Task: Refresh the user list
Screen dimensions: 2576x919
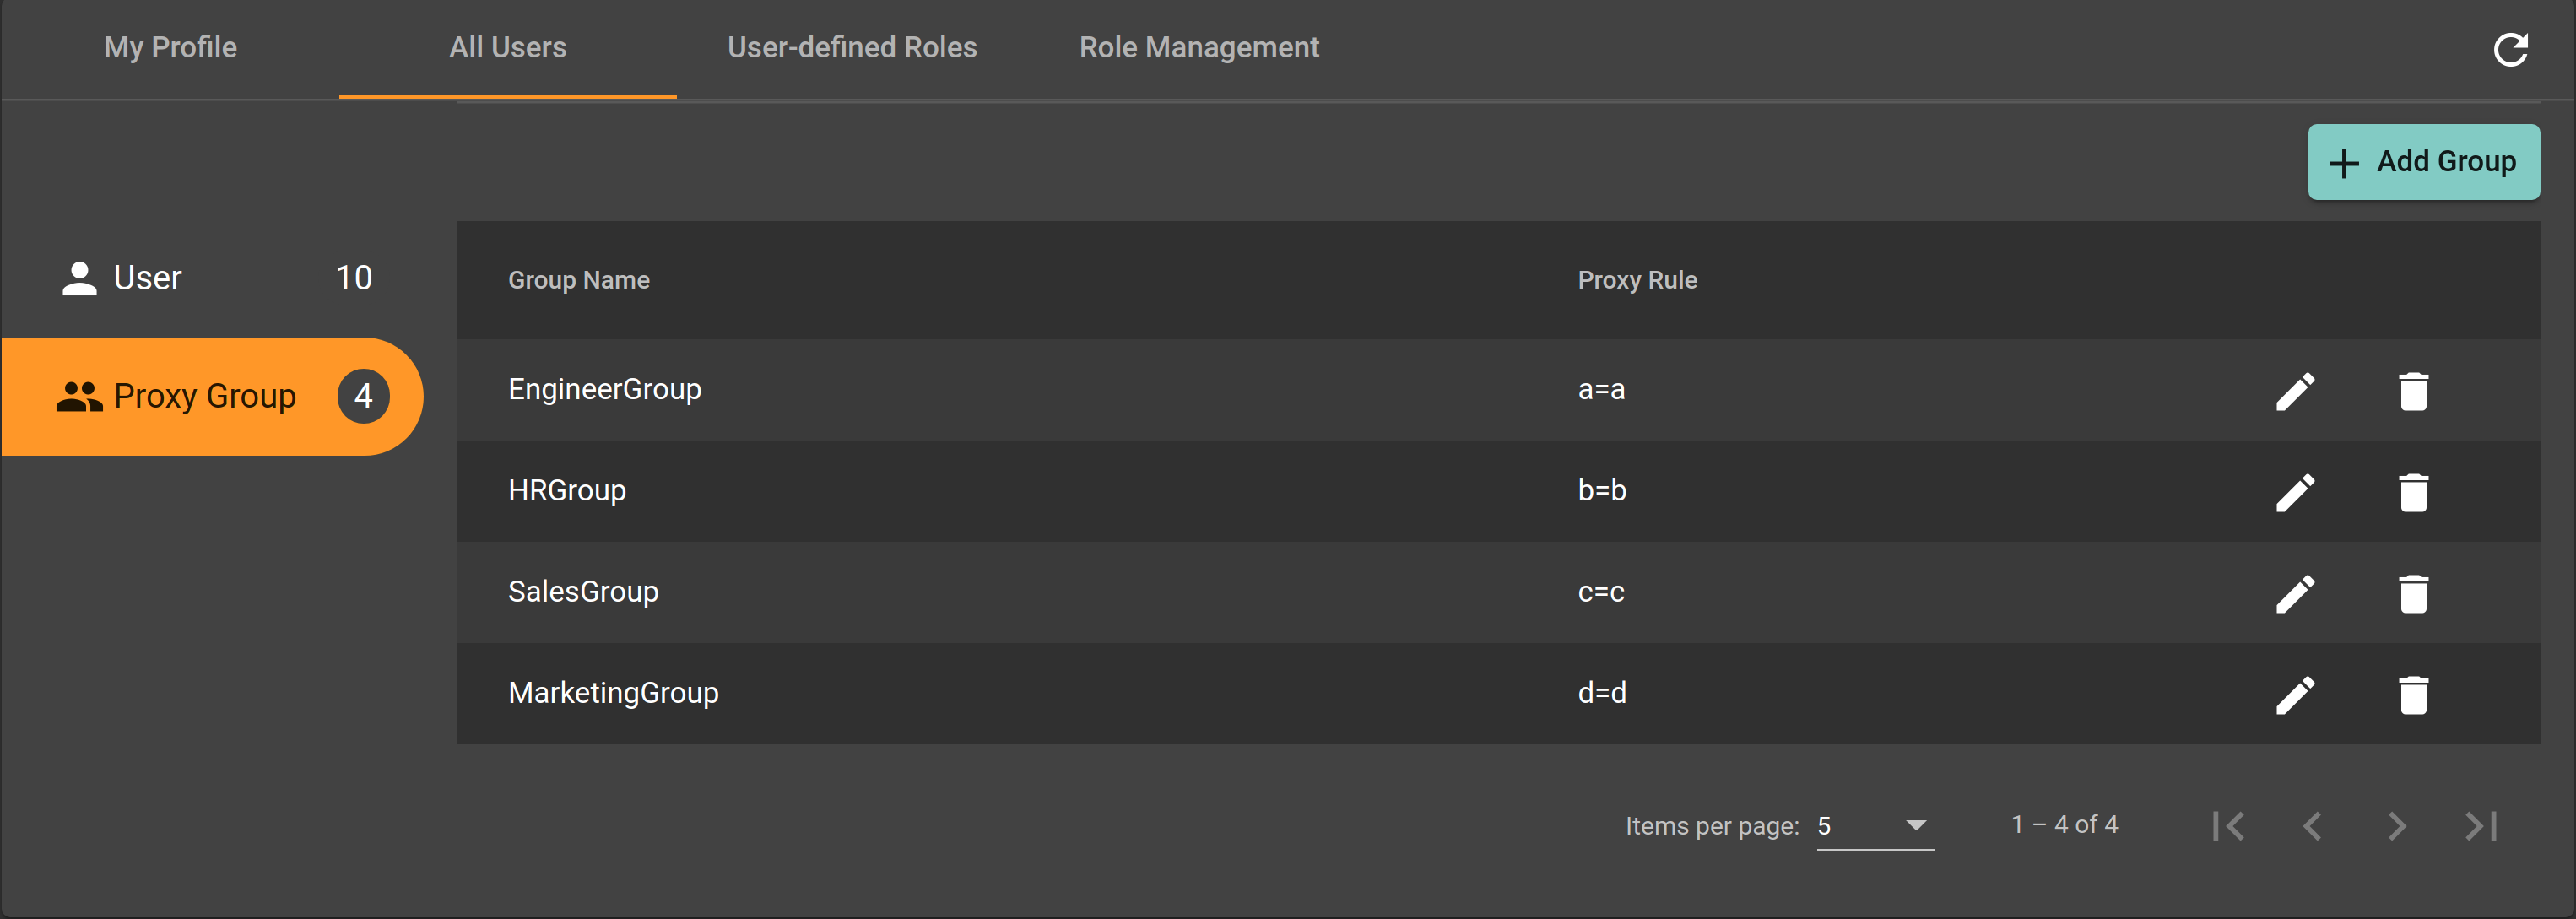Action: [x=2513, y=48]
